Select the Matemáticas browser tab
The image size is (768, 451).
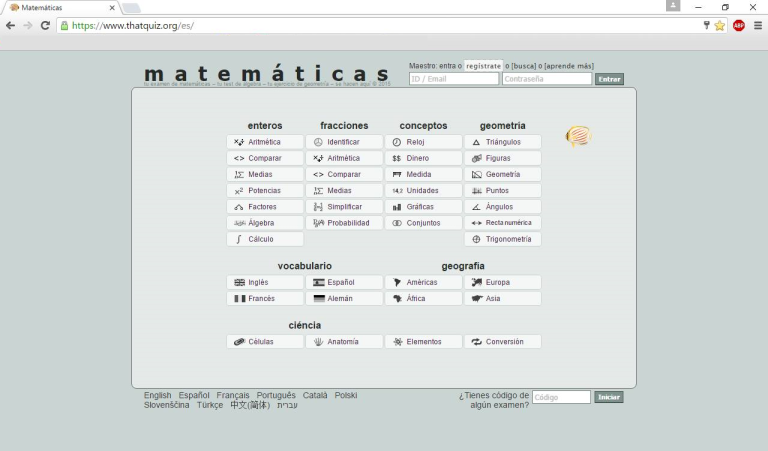tap(62, 7)
